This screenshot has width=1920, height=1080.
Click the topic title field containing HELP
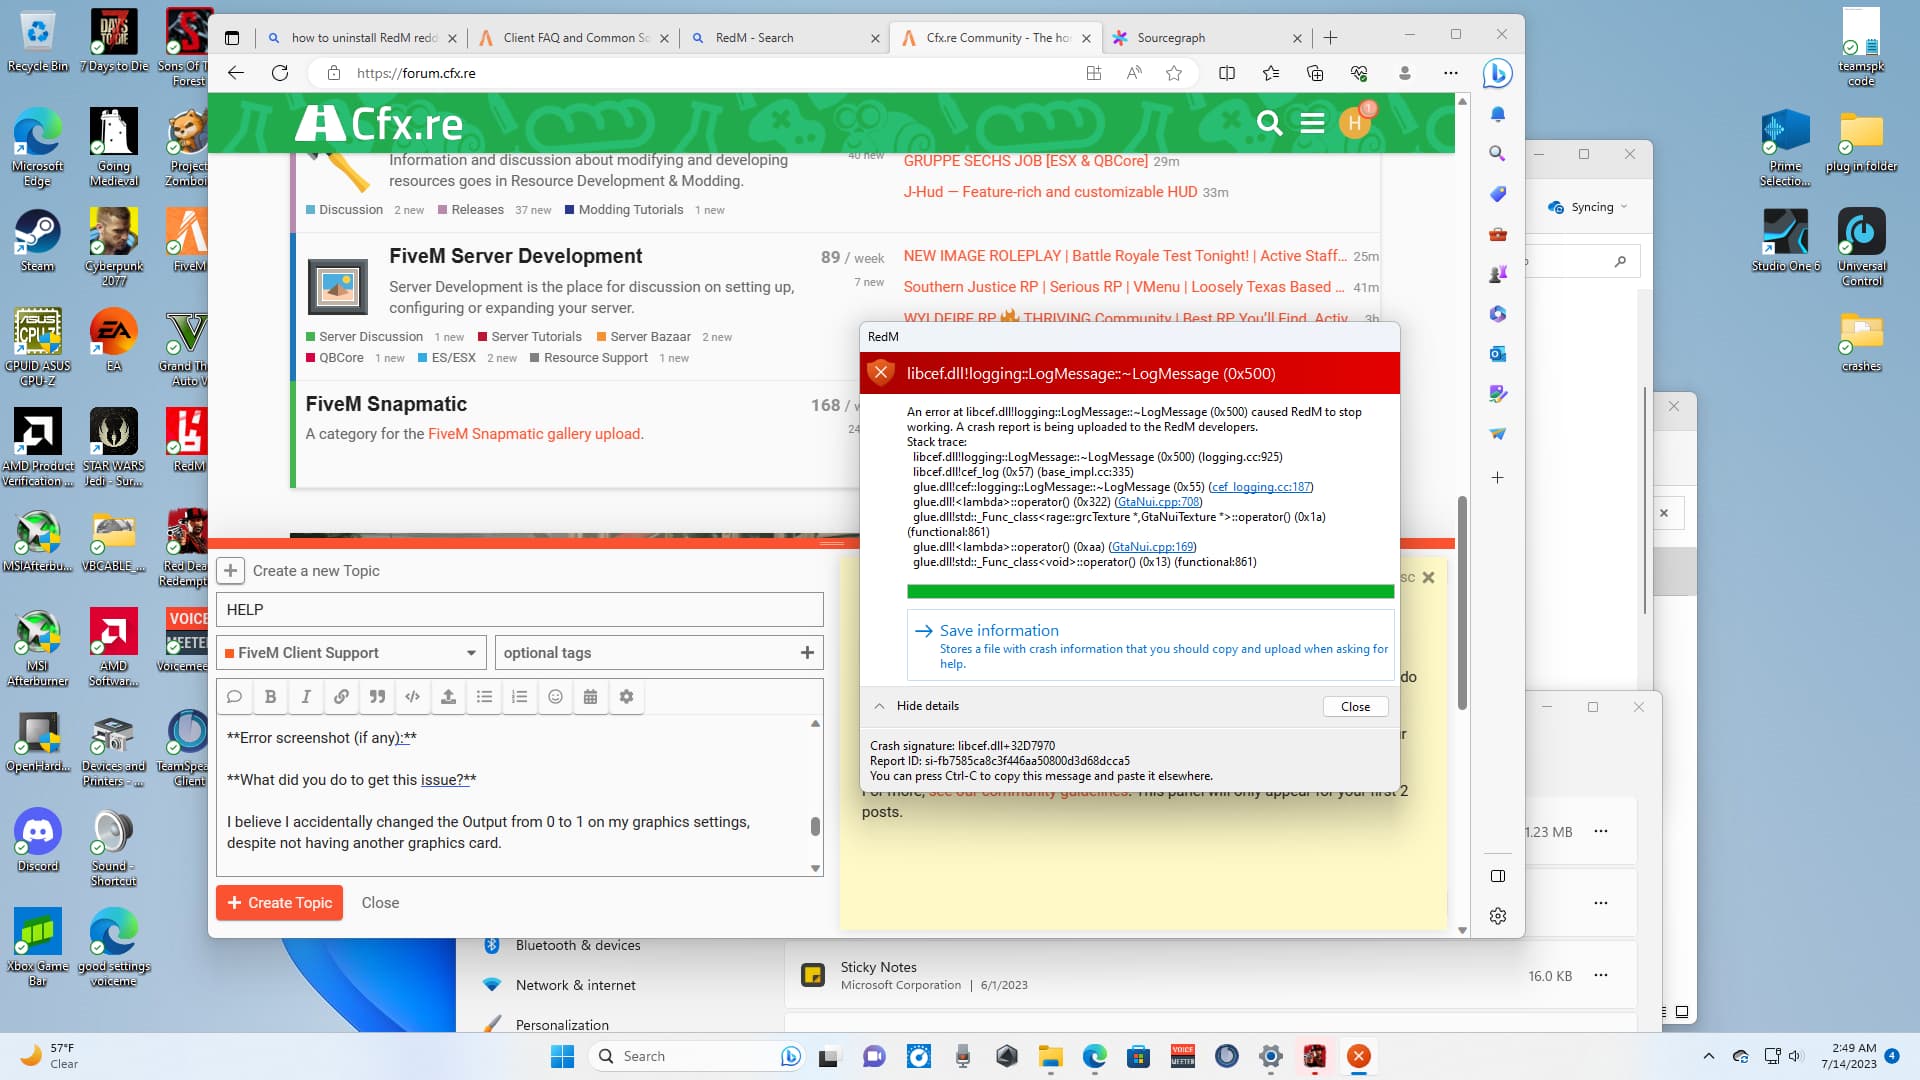pos(520,610)
